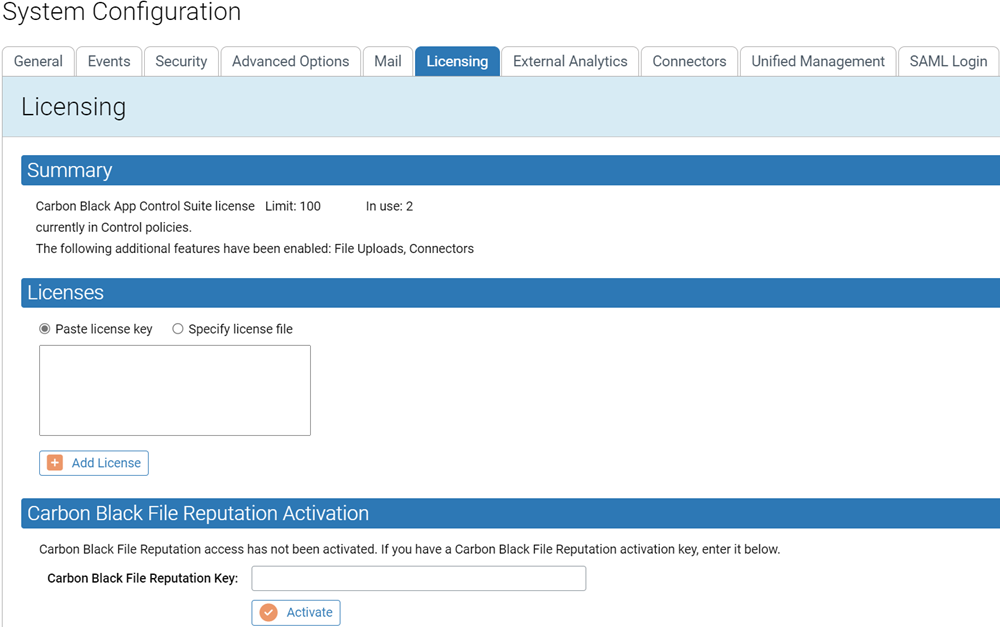Switch to the Connectors tab
Viewport: 1000px width, 627px height.
coord(689,61)
